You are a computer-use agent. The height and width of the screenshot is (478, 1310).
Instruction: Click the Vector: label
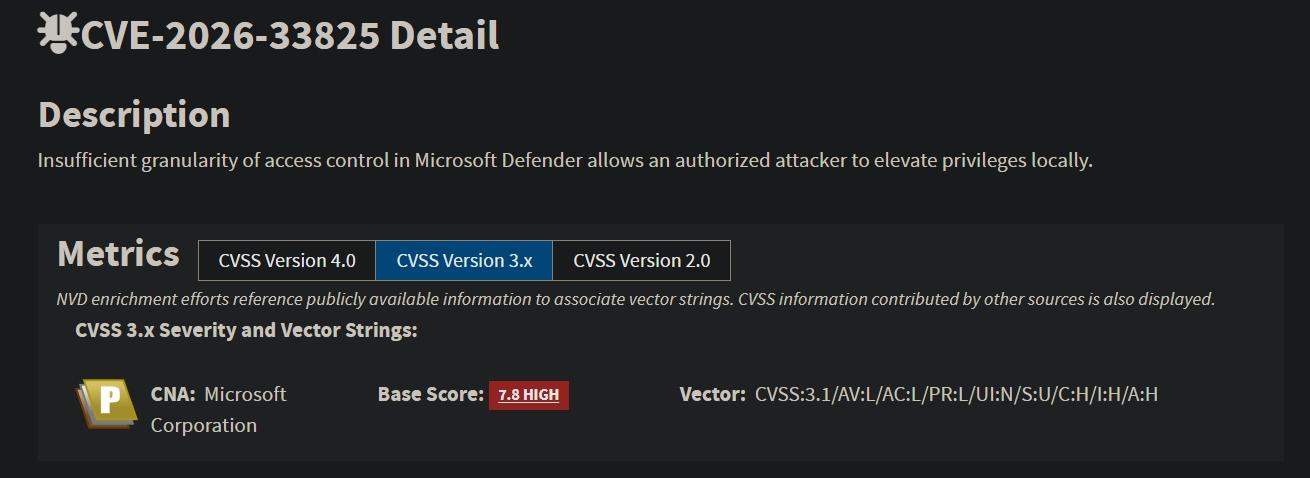coord(712,394)
